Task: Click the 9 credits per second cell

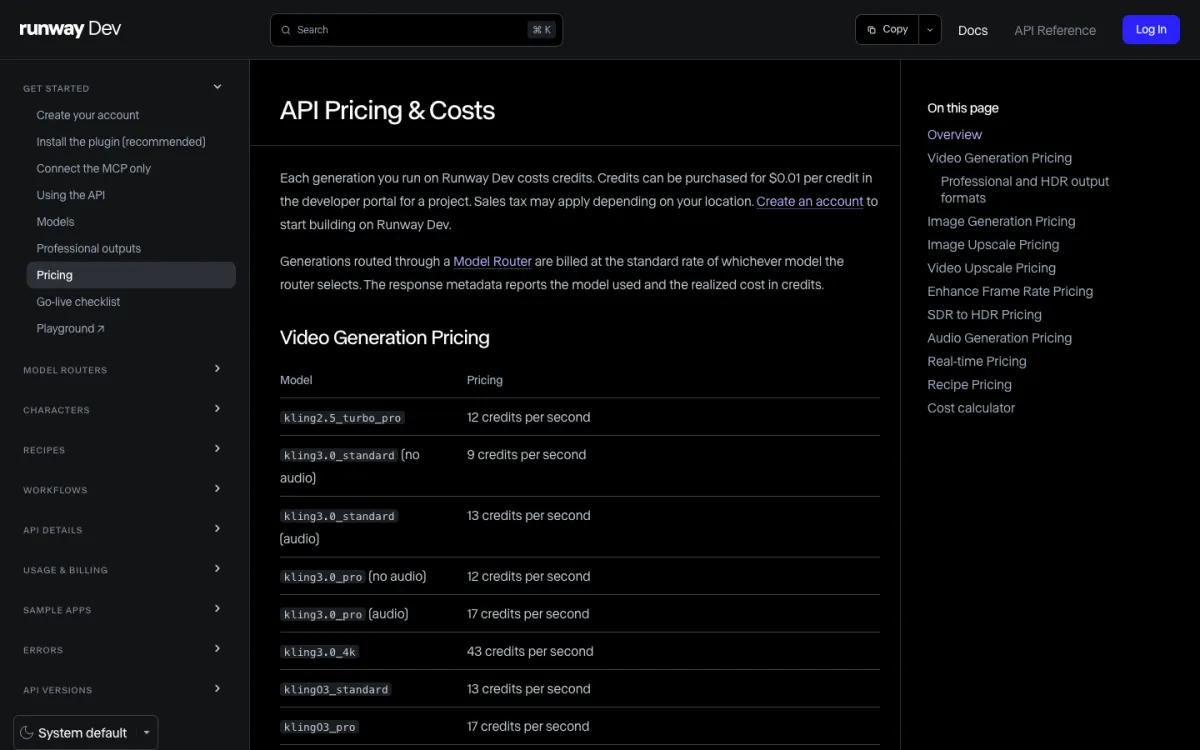Action: [x=526, y=454]
